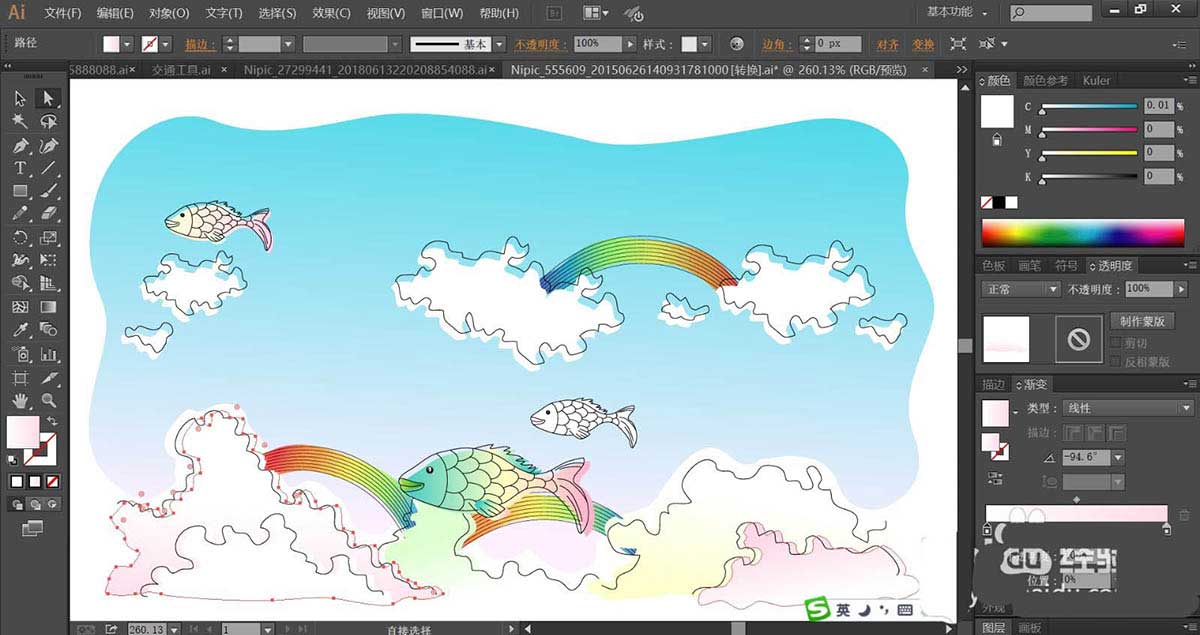Image resolution: width=1200 pixels, height=635 pixels.
Task: Open the 对象(O) menu
Action: point(169,13)
